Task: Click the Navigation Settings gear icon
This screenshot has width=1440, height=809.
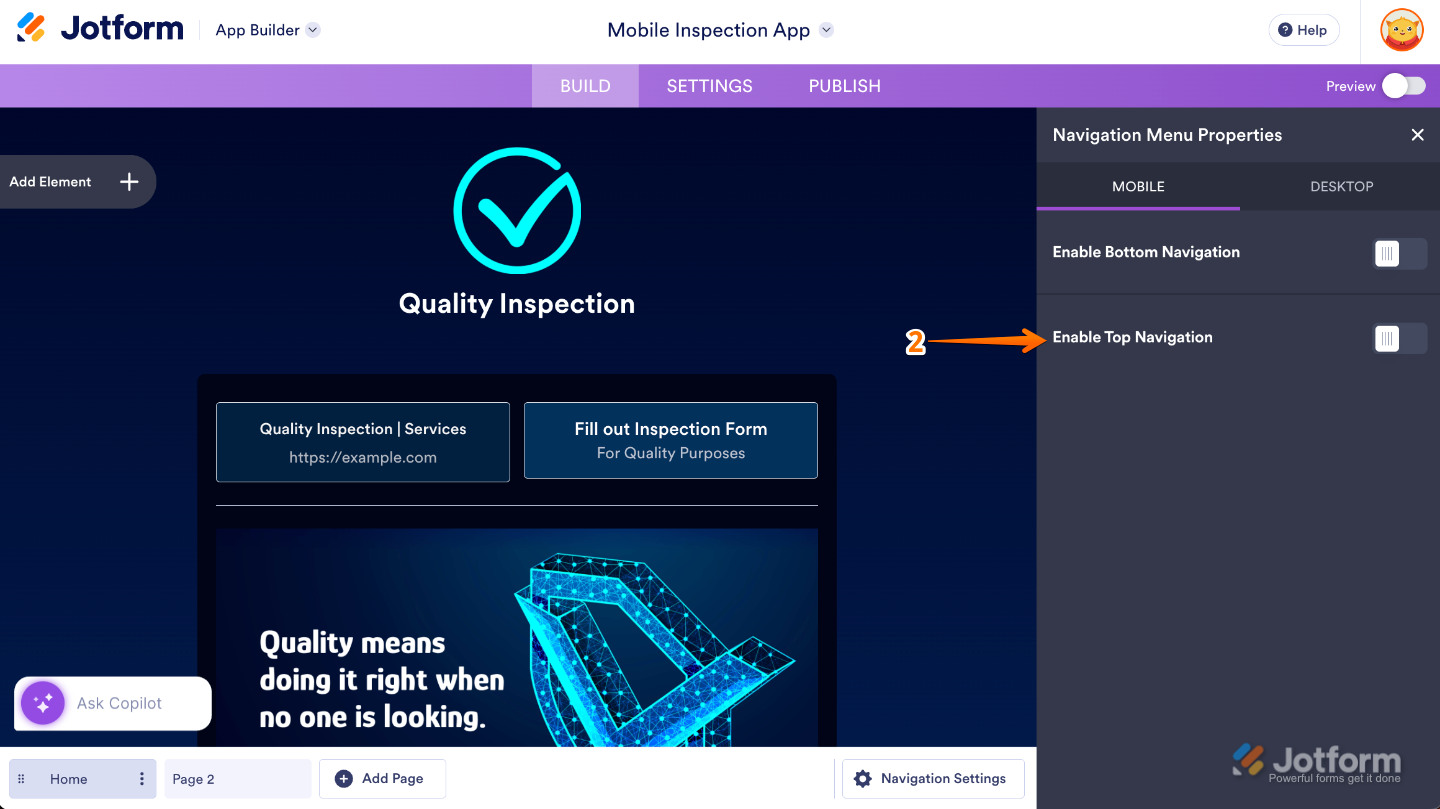Action: (x=863, y=779)
